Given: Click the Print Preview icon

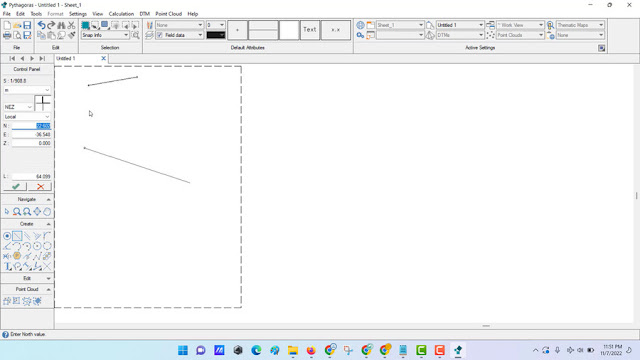Looking at the screenshot, I should point(17,36).
